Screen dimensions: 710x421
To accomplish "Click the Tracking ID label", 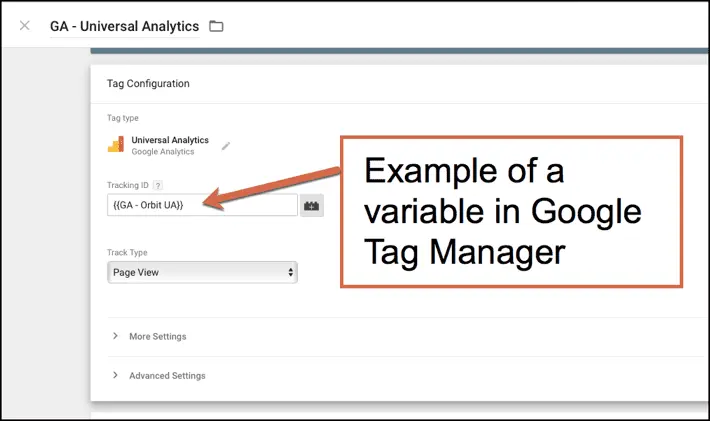I will tap(128, 186).
